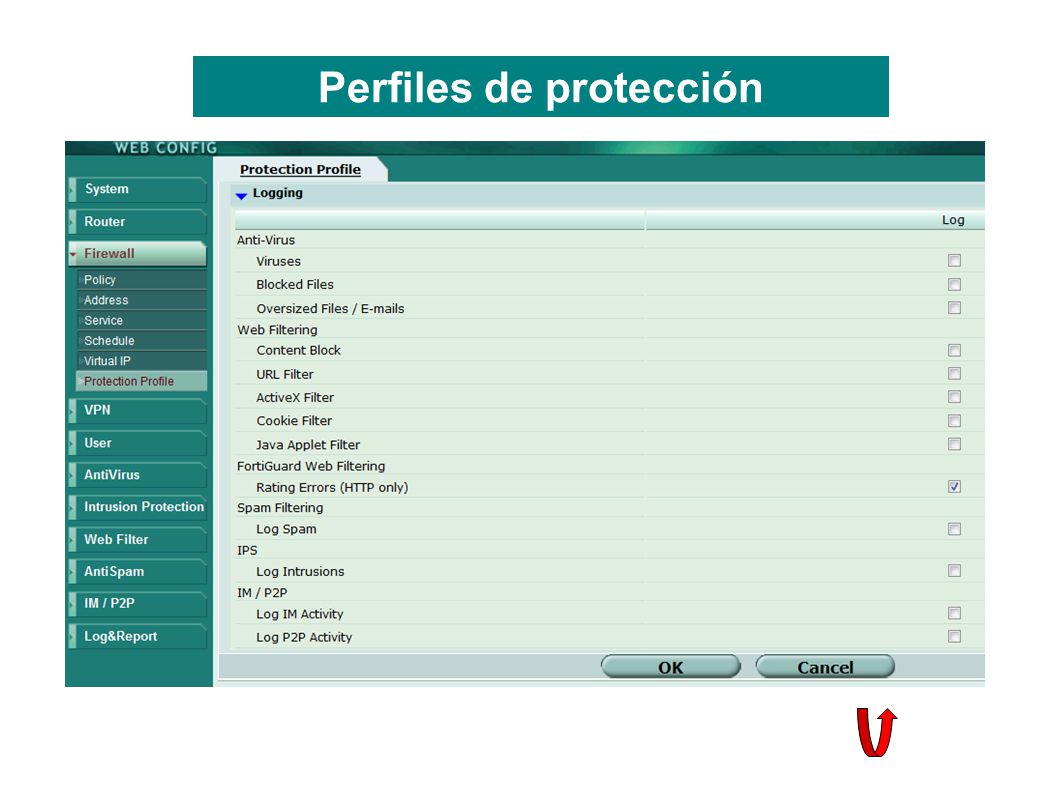The height and width of the screenshot is (793, 1058).
Task: Expand the IM / P2P menu
Action: click(x=138, y=603)
